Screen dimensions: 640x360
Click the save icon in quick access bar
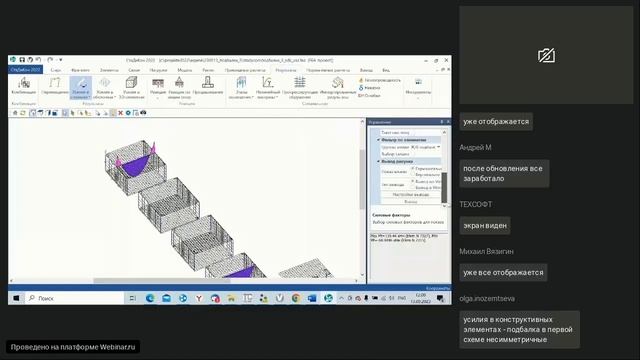coord(22,60)
